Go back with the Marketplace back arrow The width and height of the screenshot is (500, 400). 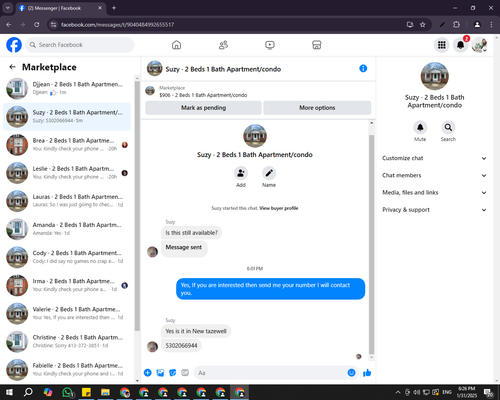coord(12,67)
